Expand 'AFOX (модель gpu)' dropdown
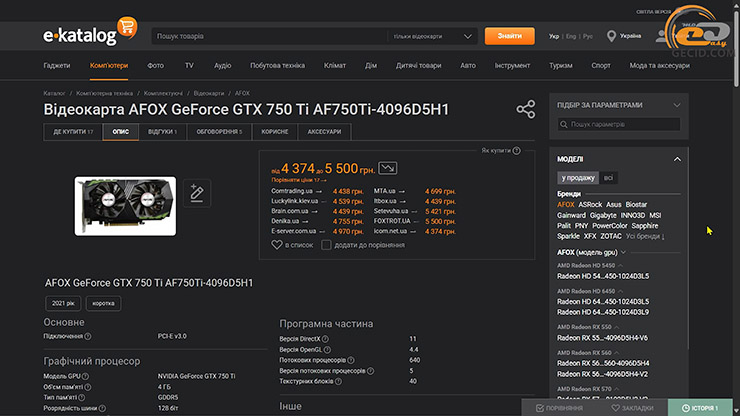 point(623,253)
